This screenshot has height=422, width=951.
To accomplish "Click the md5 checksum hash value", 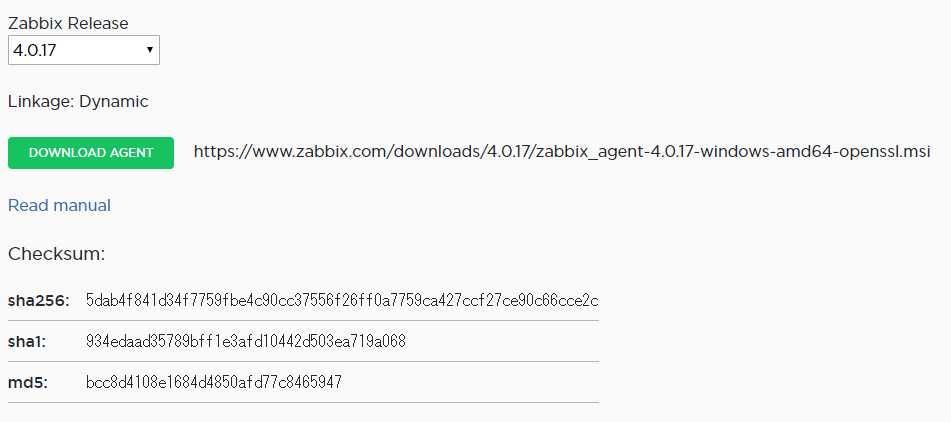I will coord(214,382).
